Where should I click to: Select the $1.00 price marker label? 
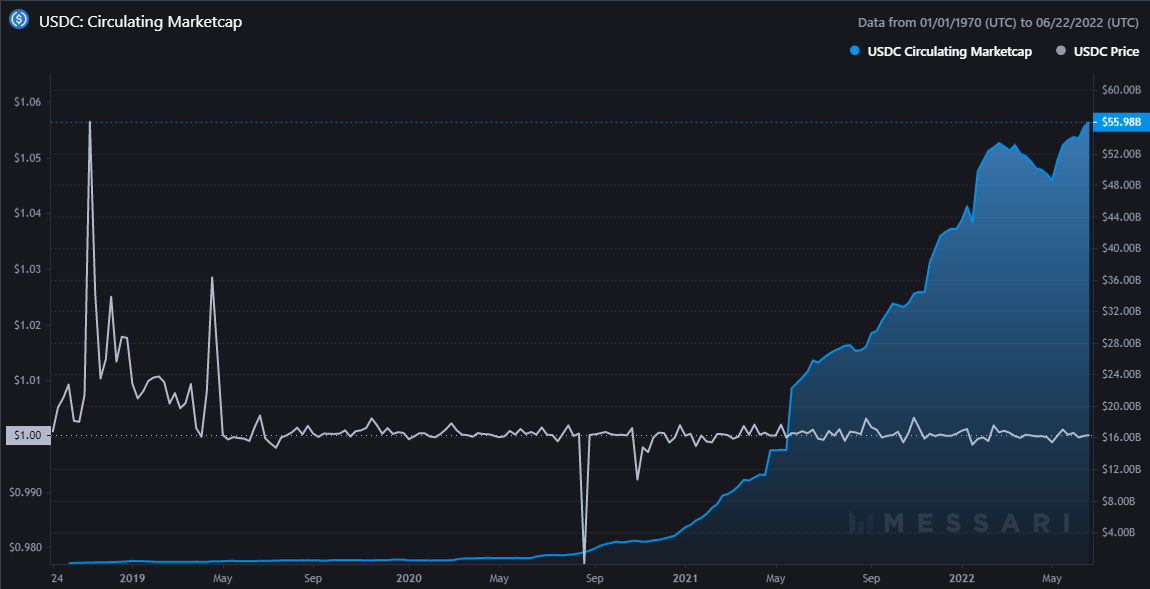click(27, 436)
